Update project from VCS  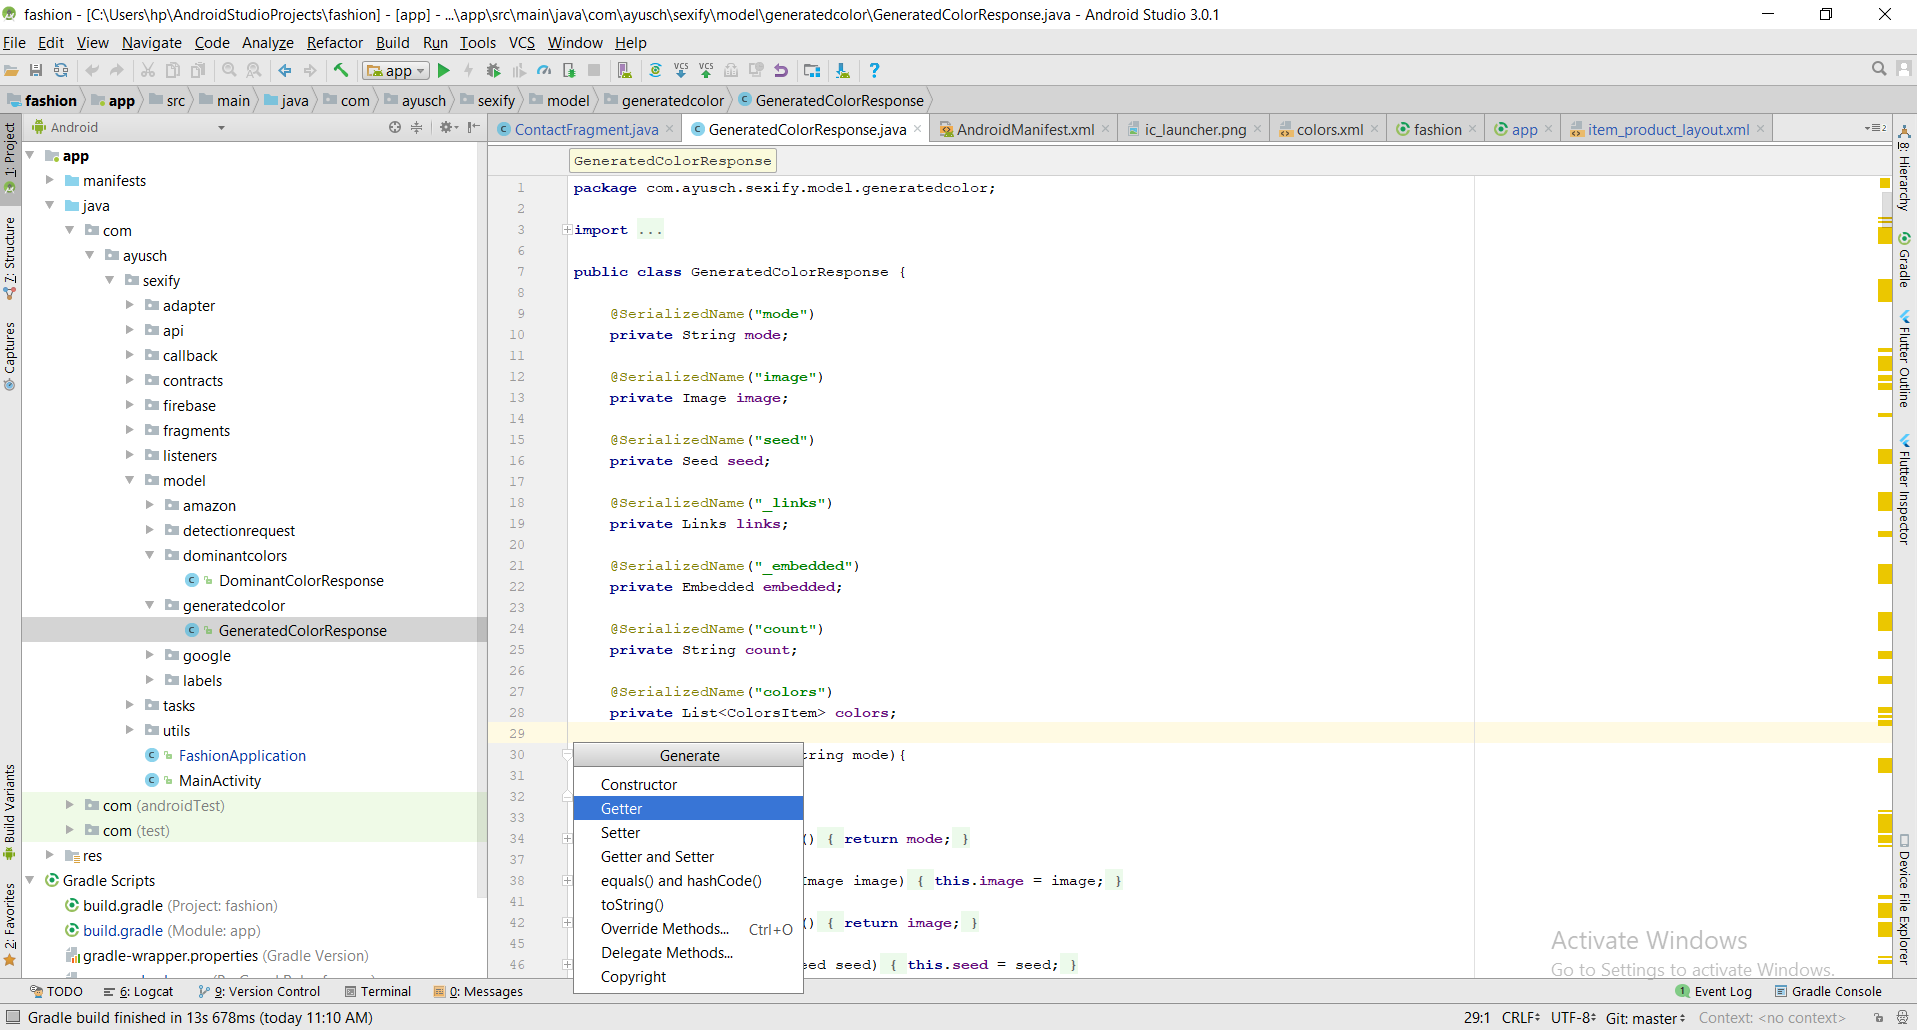[x=680, y=70]
